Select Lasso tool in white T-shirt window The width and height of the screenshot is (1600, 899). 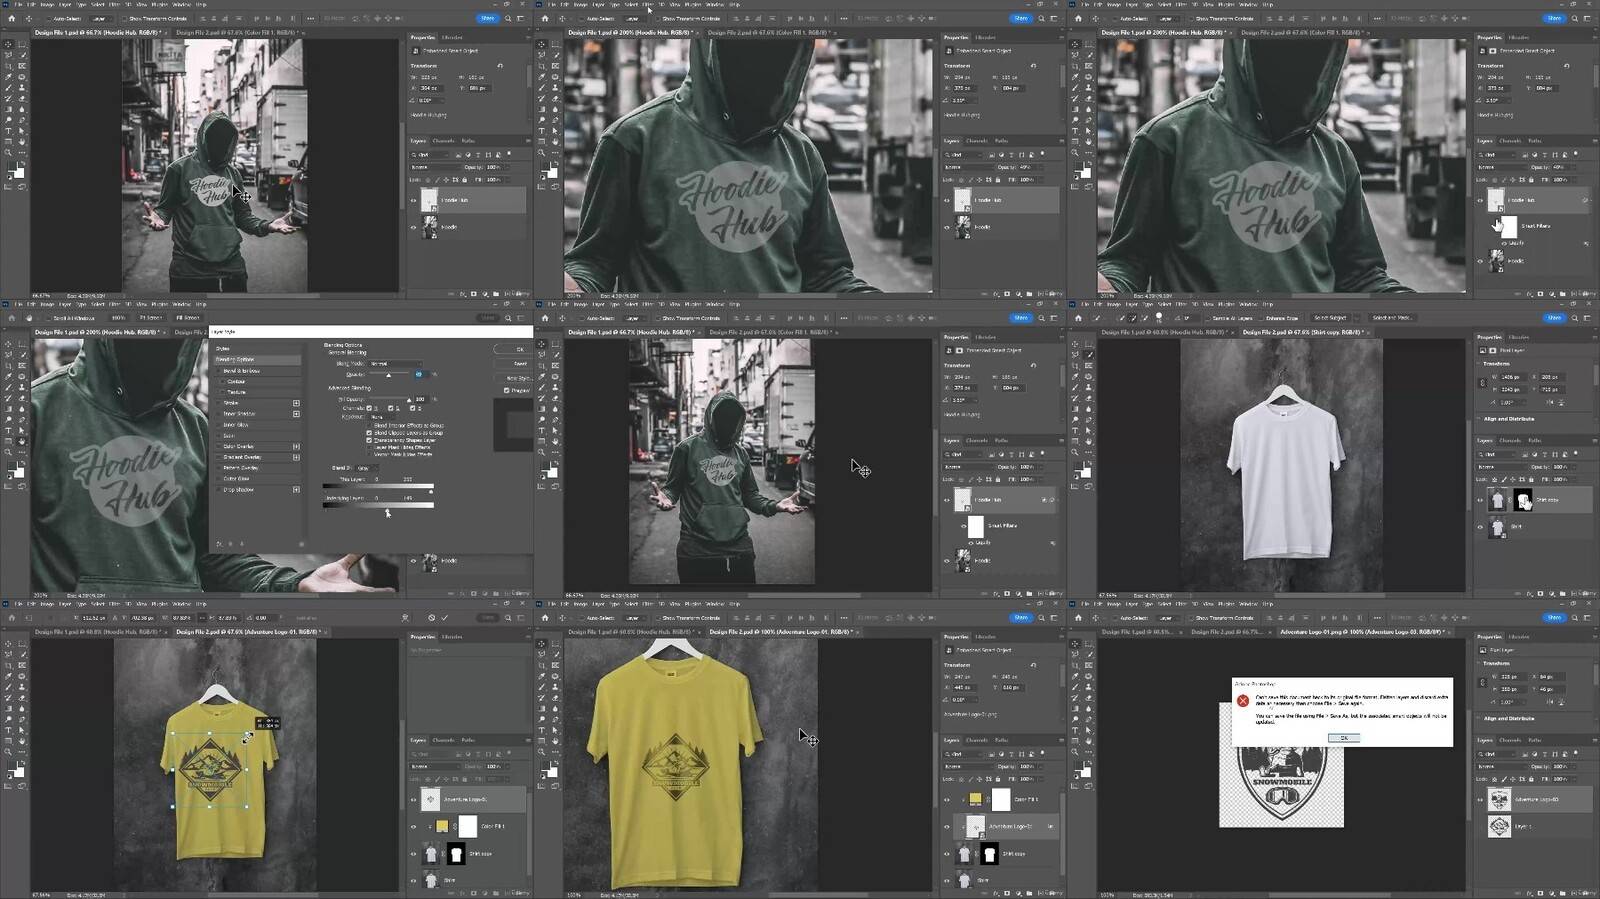coord(1074,354)
